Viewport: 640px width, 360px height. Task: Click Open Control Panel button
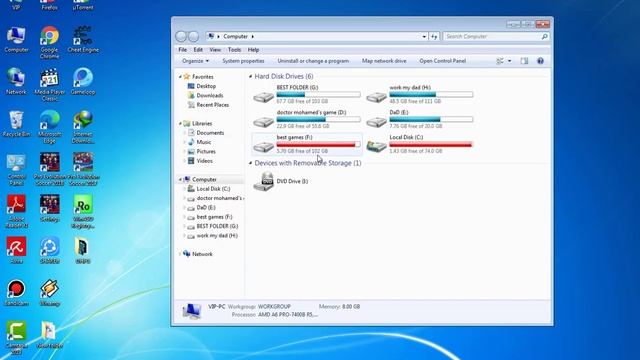point(442,61)
